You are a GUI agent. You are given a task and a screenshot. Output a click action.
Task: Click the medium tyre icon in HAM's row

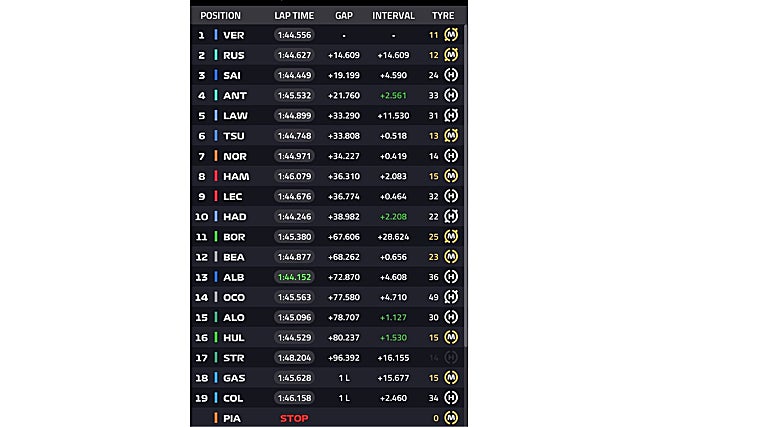tap(451, 176)
